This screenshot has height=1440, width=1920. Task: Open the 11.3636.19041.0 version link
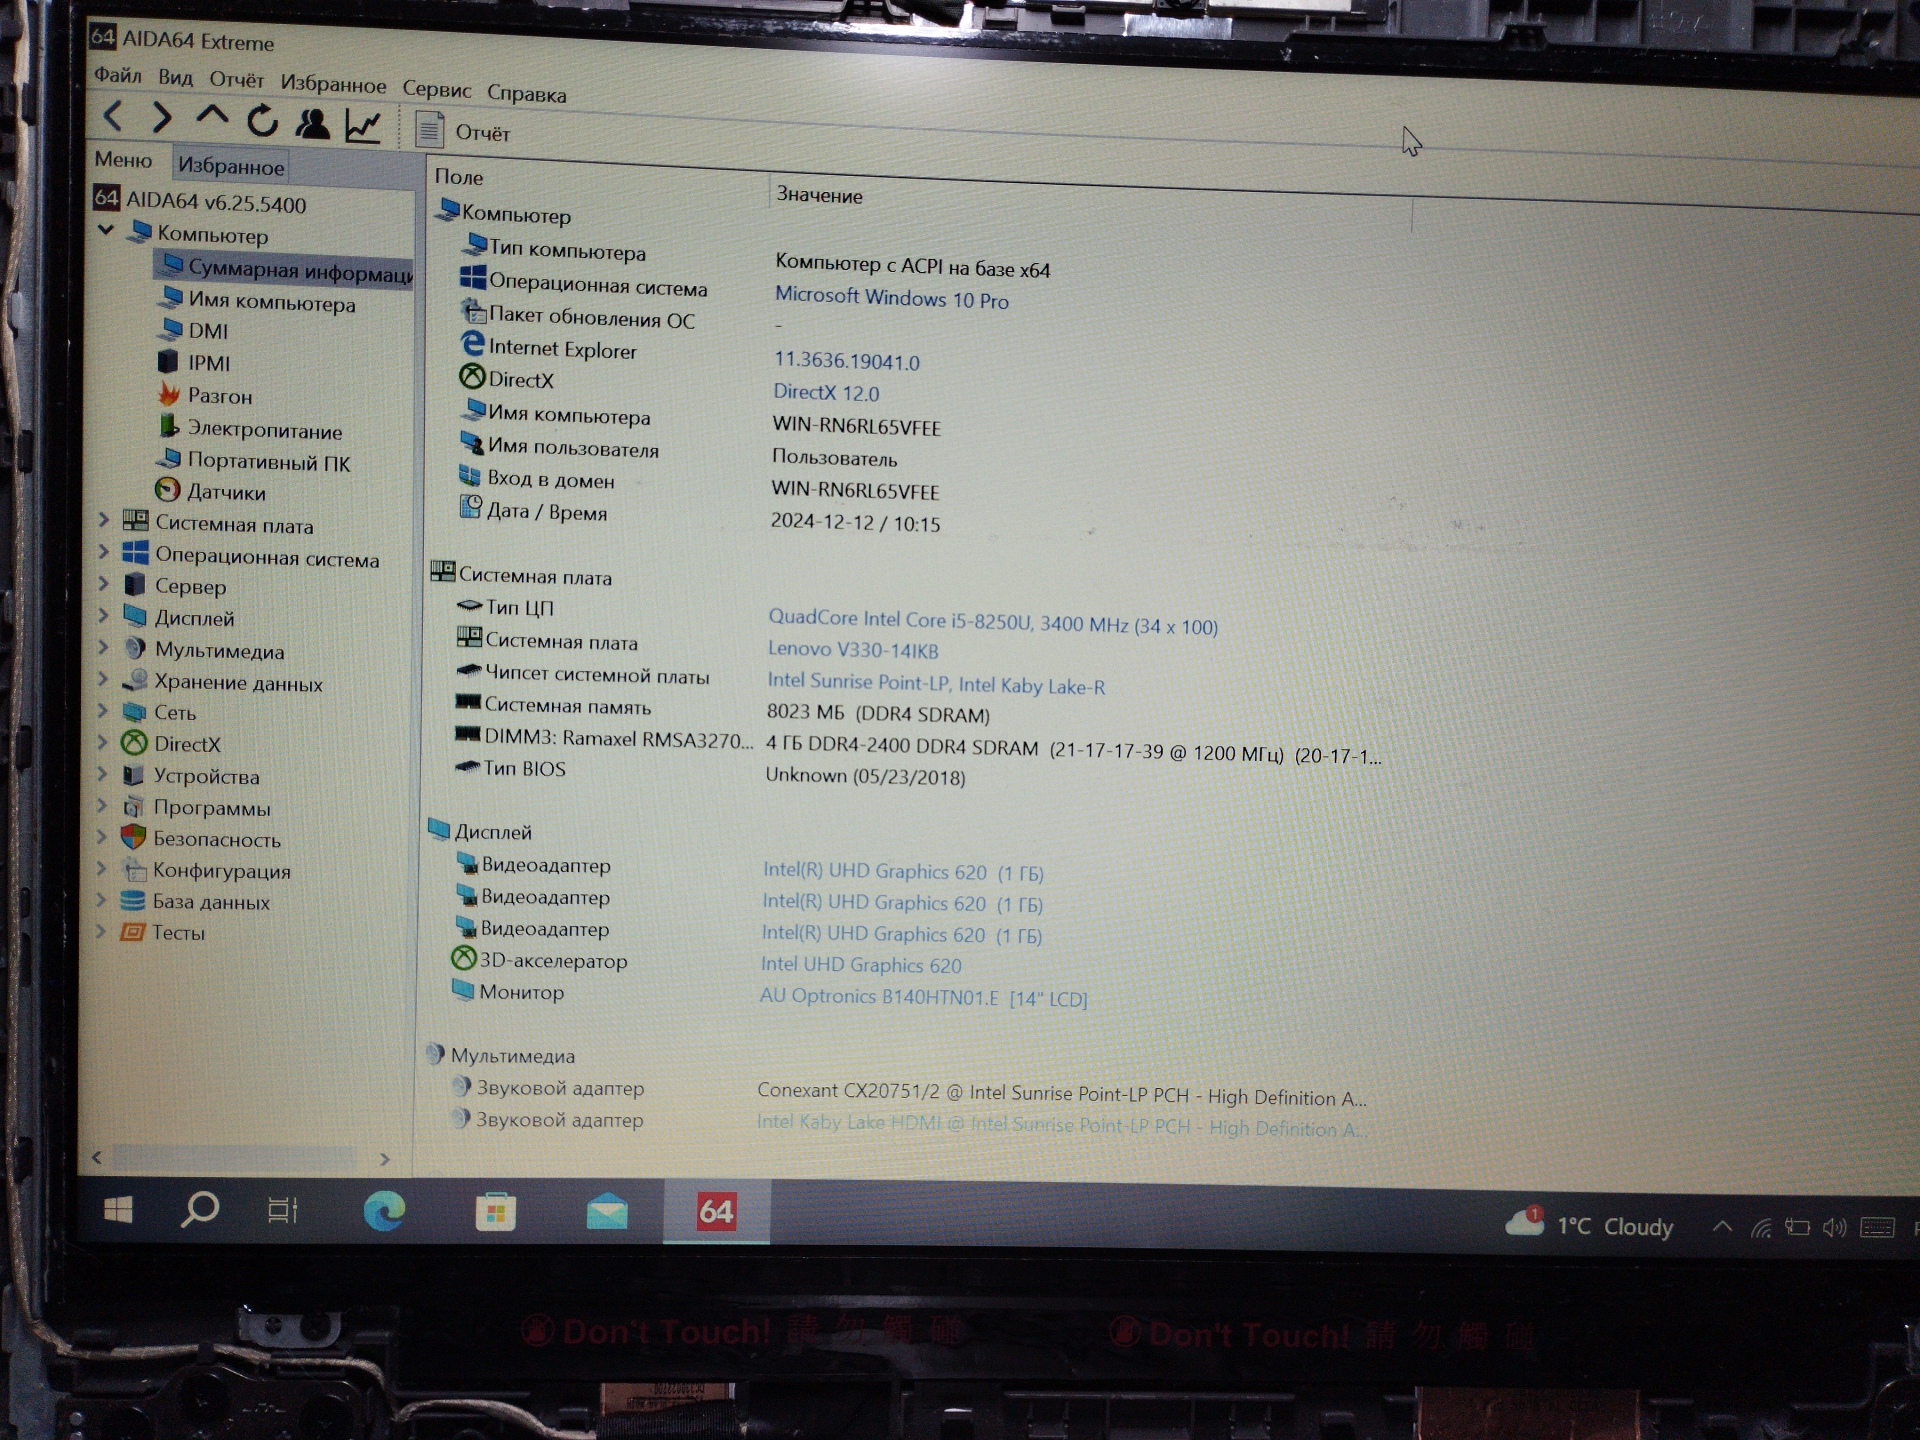846,360
